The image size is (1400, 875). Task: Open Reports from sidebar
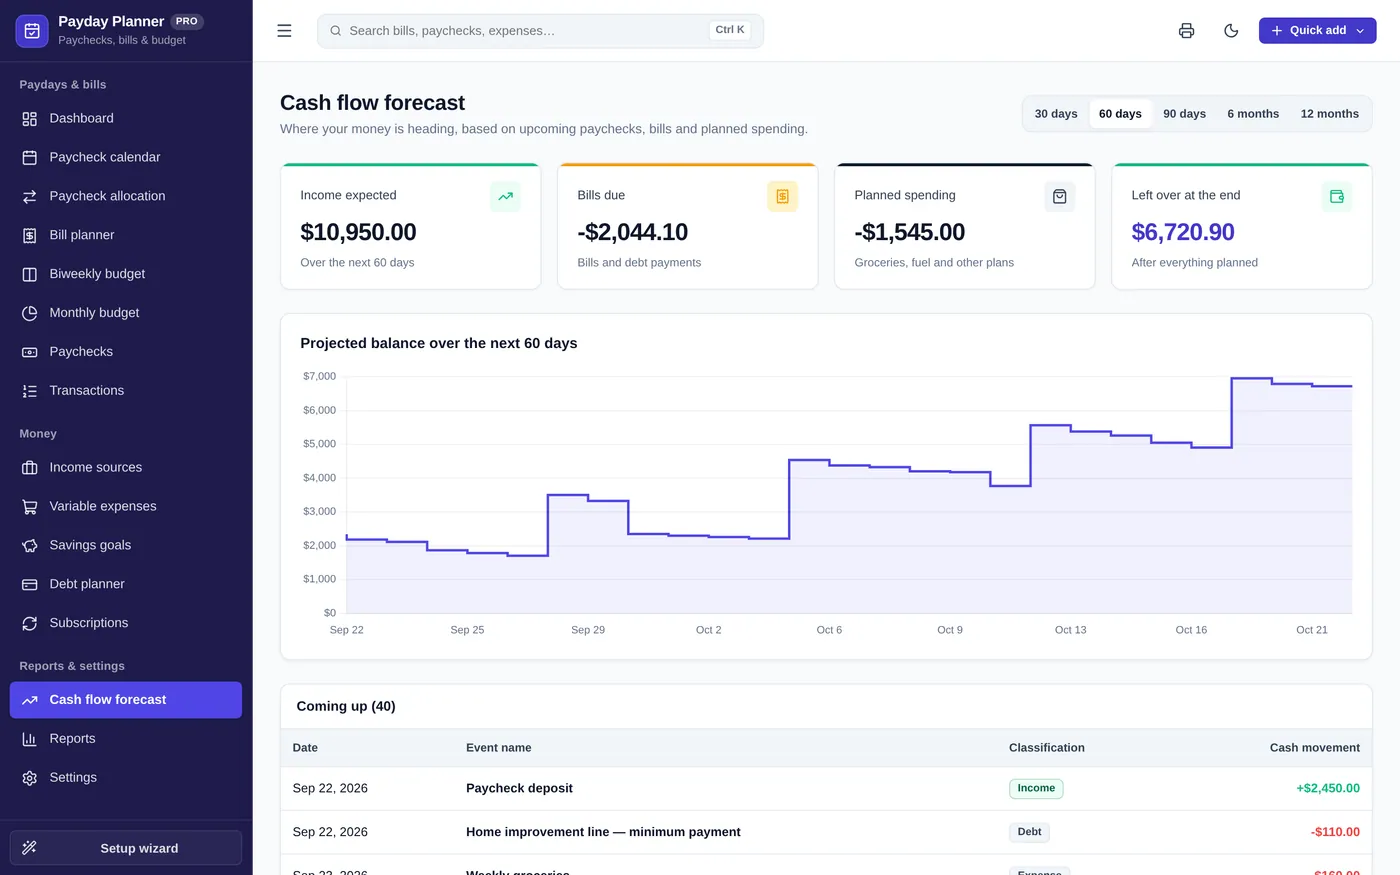[x=126, y=739]
